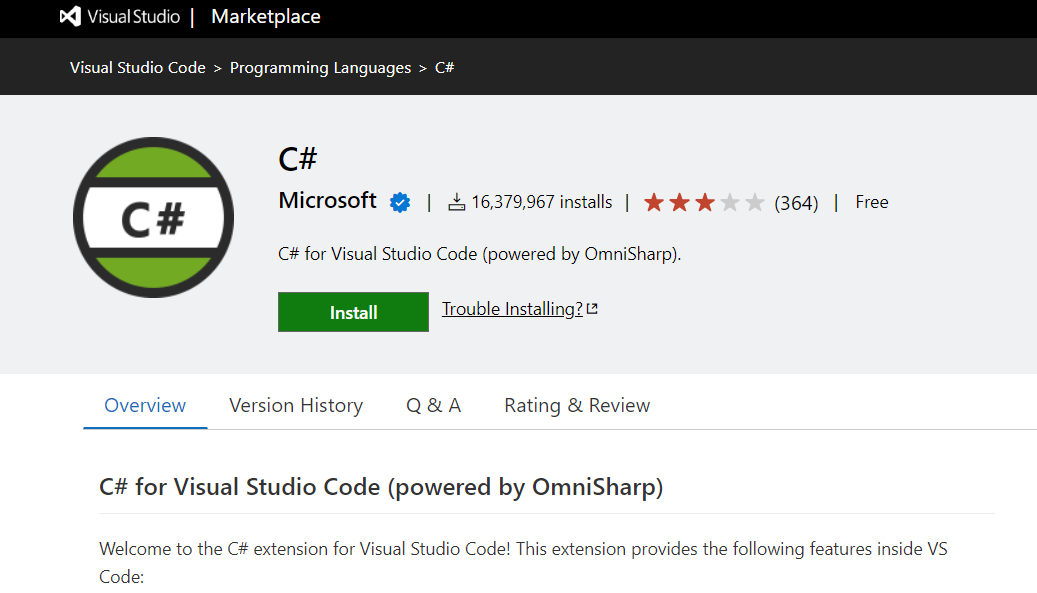Screen dimensions: 1037x593
Task: Open the Programming Languages breadcrumb link
Action: [320, 68]
